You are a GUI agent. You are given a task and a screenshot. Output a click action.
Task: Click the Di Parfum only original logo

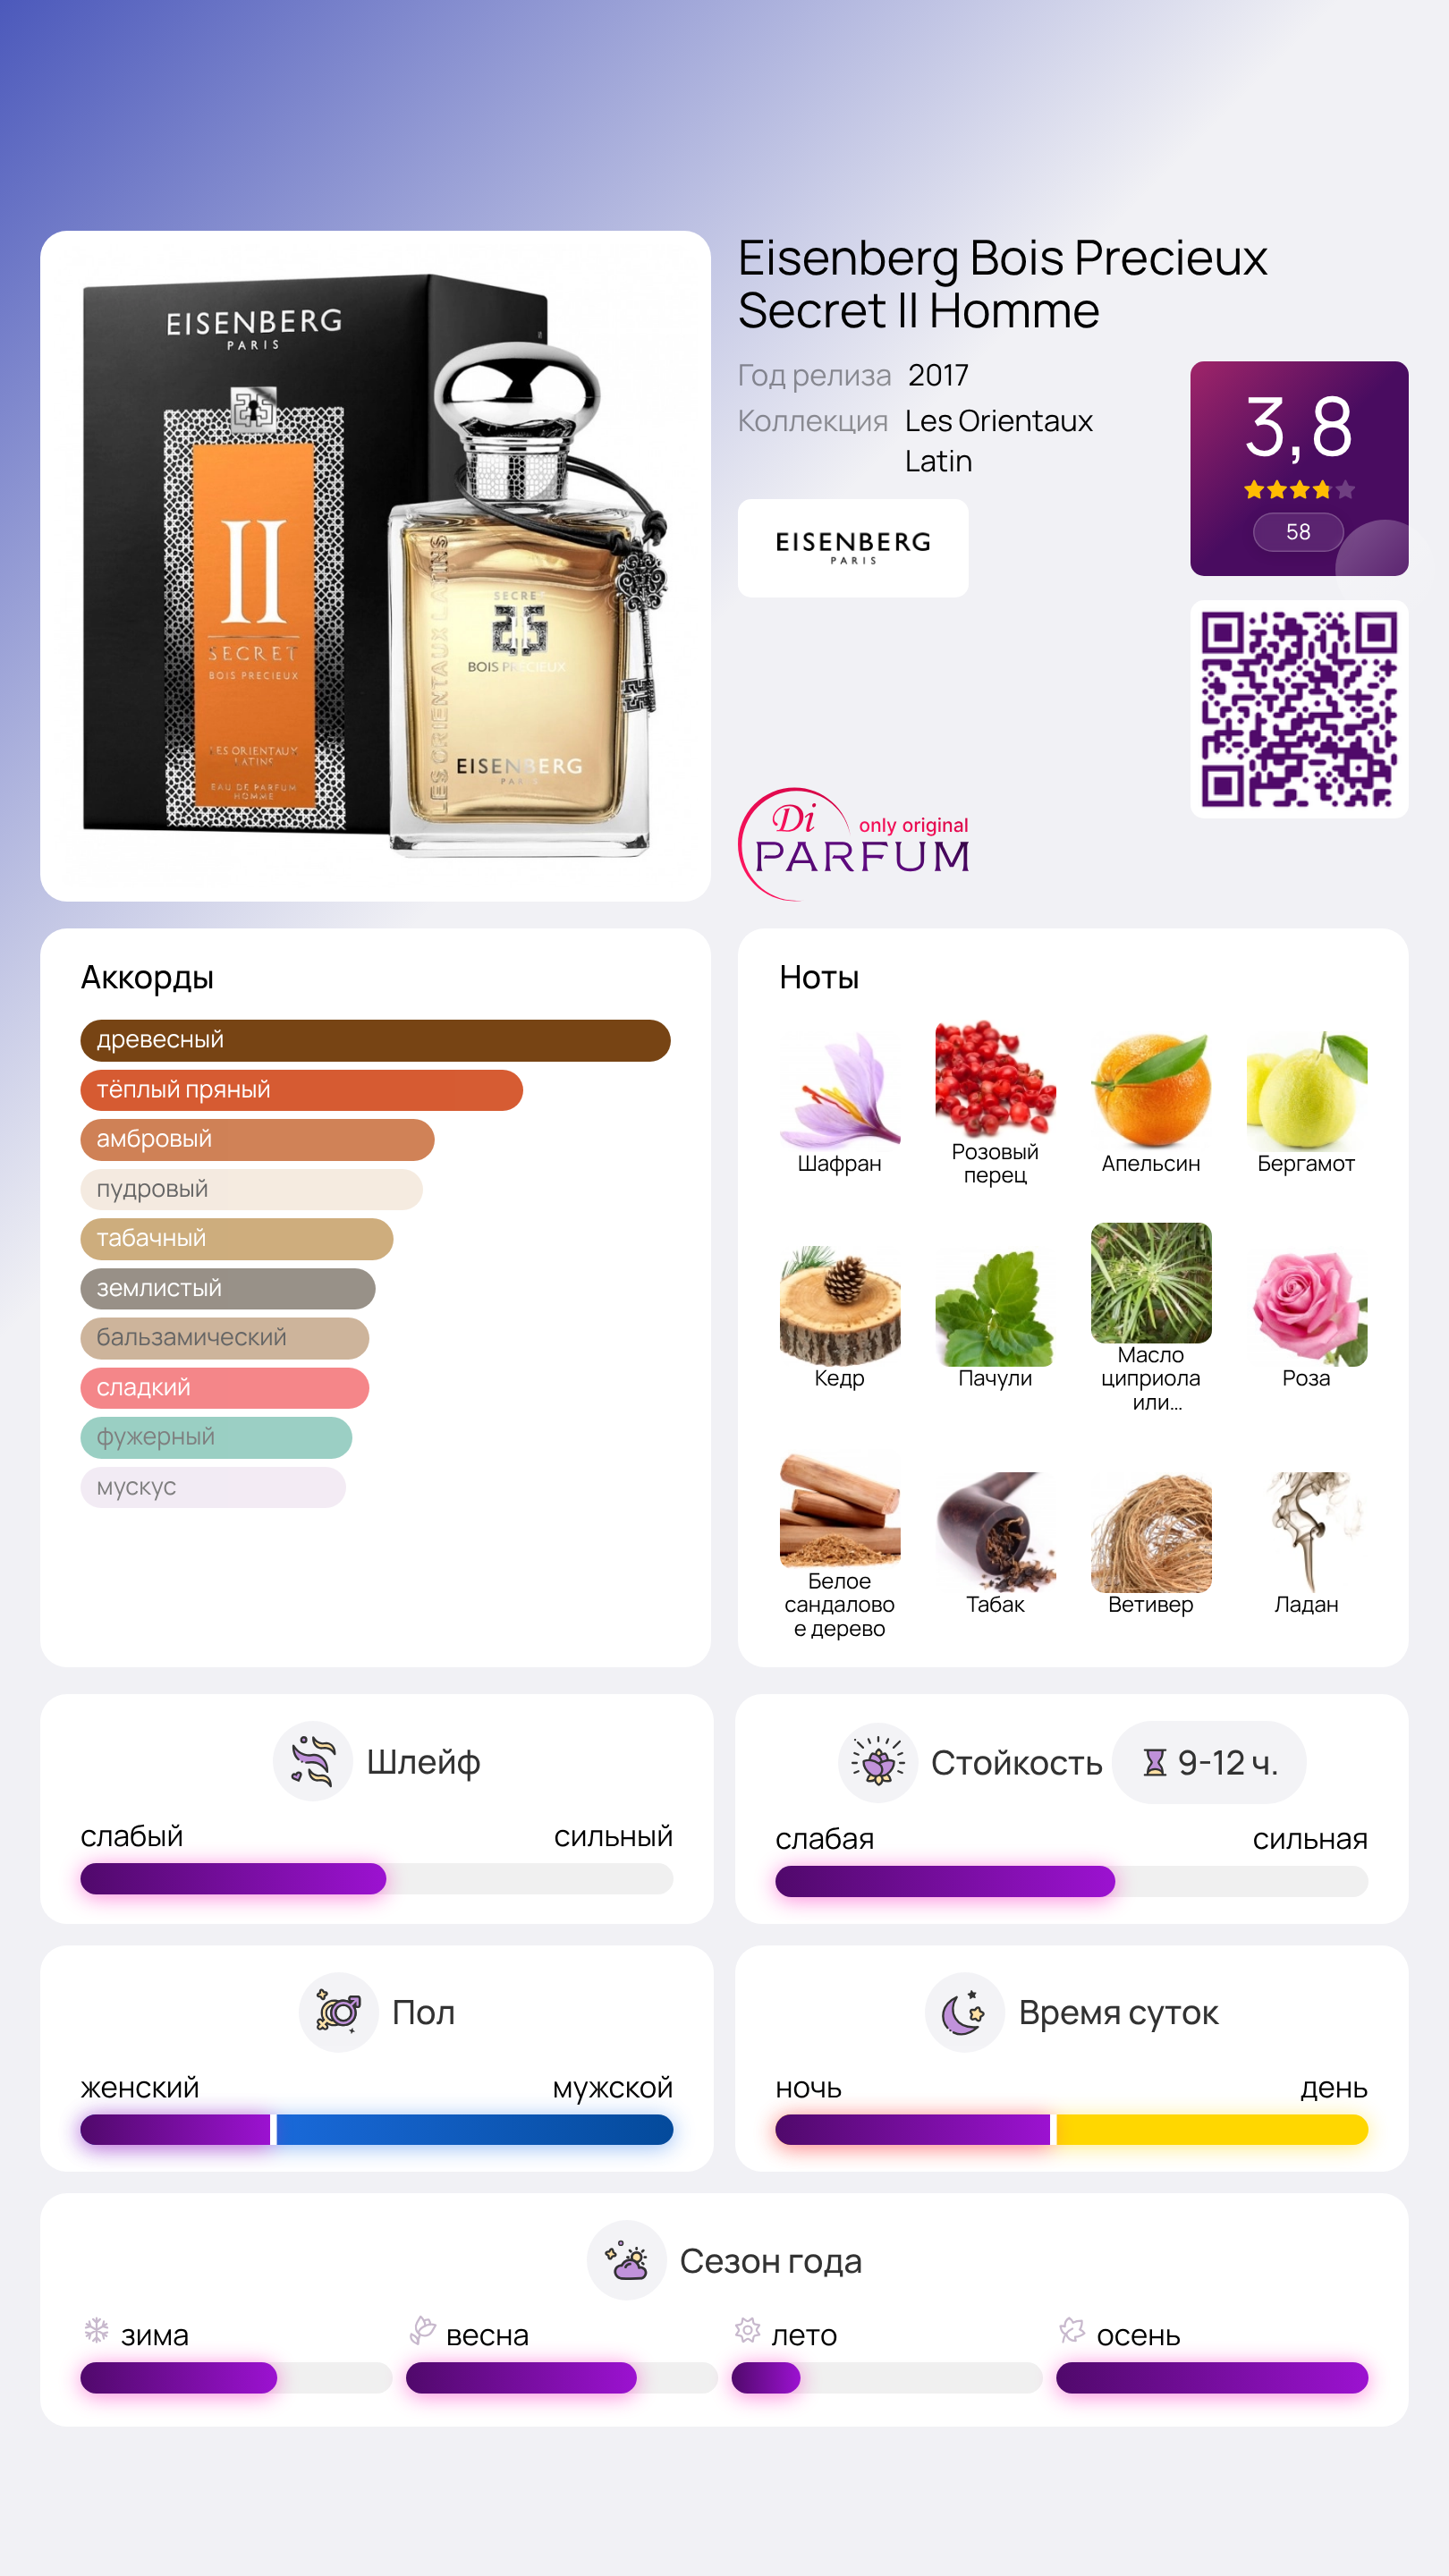(854, 844)
